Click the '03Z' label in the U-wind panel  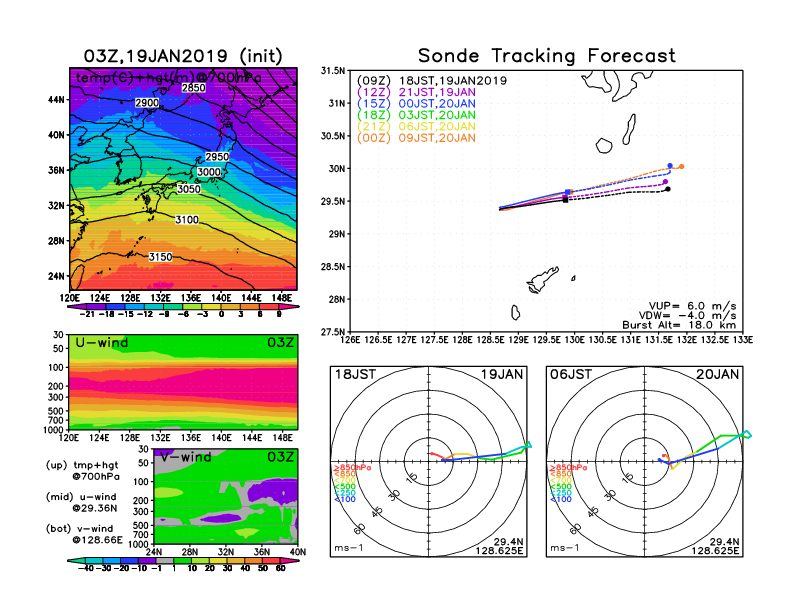[x=280, y=343]
